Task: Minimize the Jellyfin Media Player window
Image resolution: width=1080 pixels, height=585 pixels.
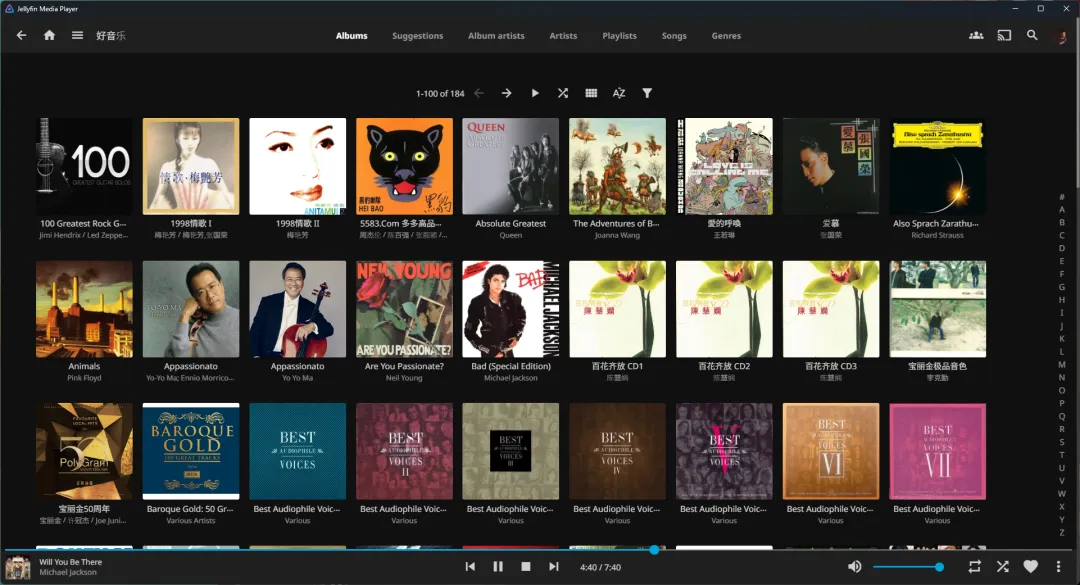Action: (1015, 8)
